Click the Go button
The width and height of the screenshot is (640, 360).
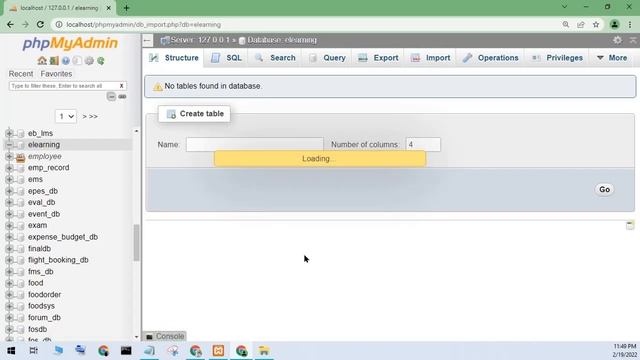point(604,189)
